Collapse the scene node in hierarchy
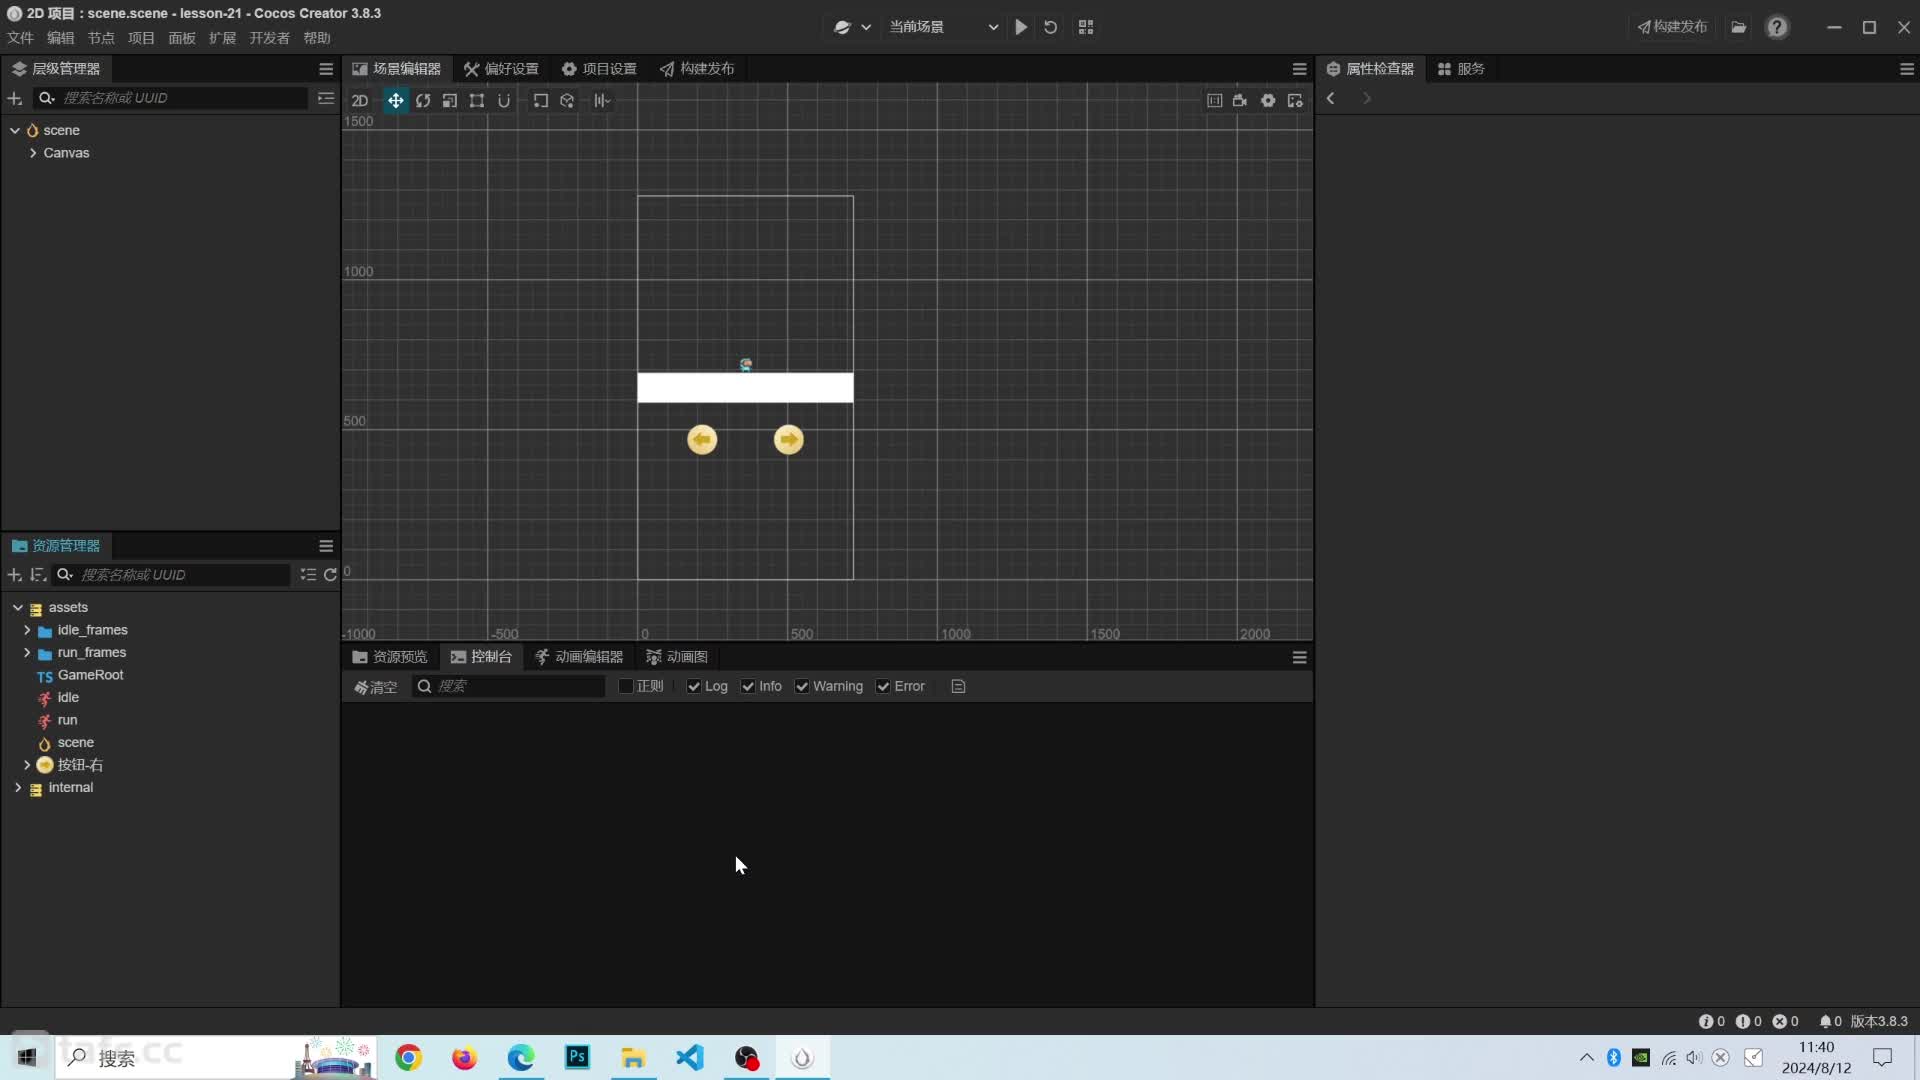 click(15, 131)
